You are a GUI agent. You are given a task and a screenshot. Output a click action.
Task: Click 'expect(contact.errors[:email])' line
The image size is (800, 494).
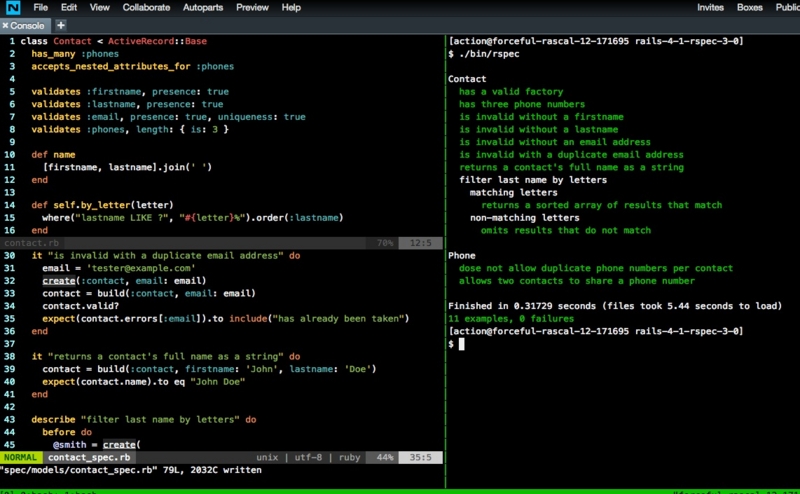coord(226,319)
